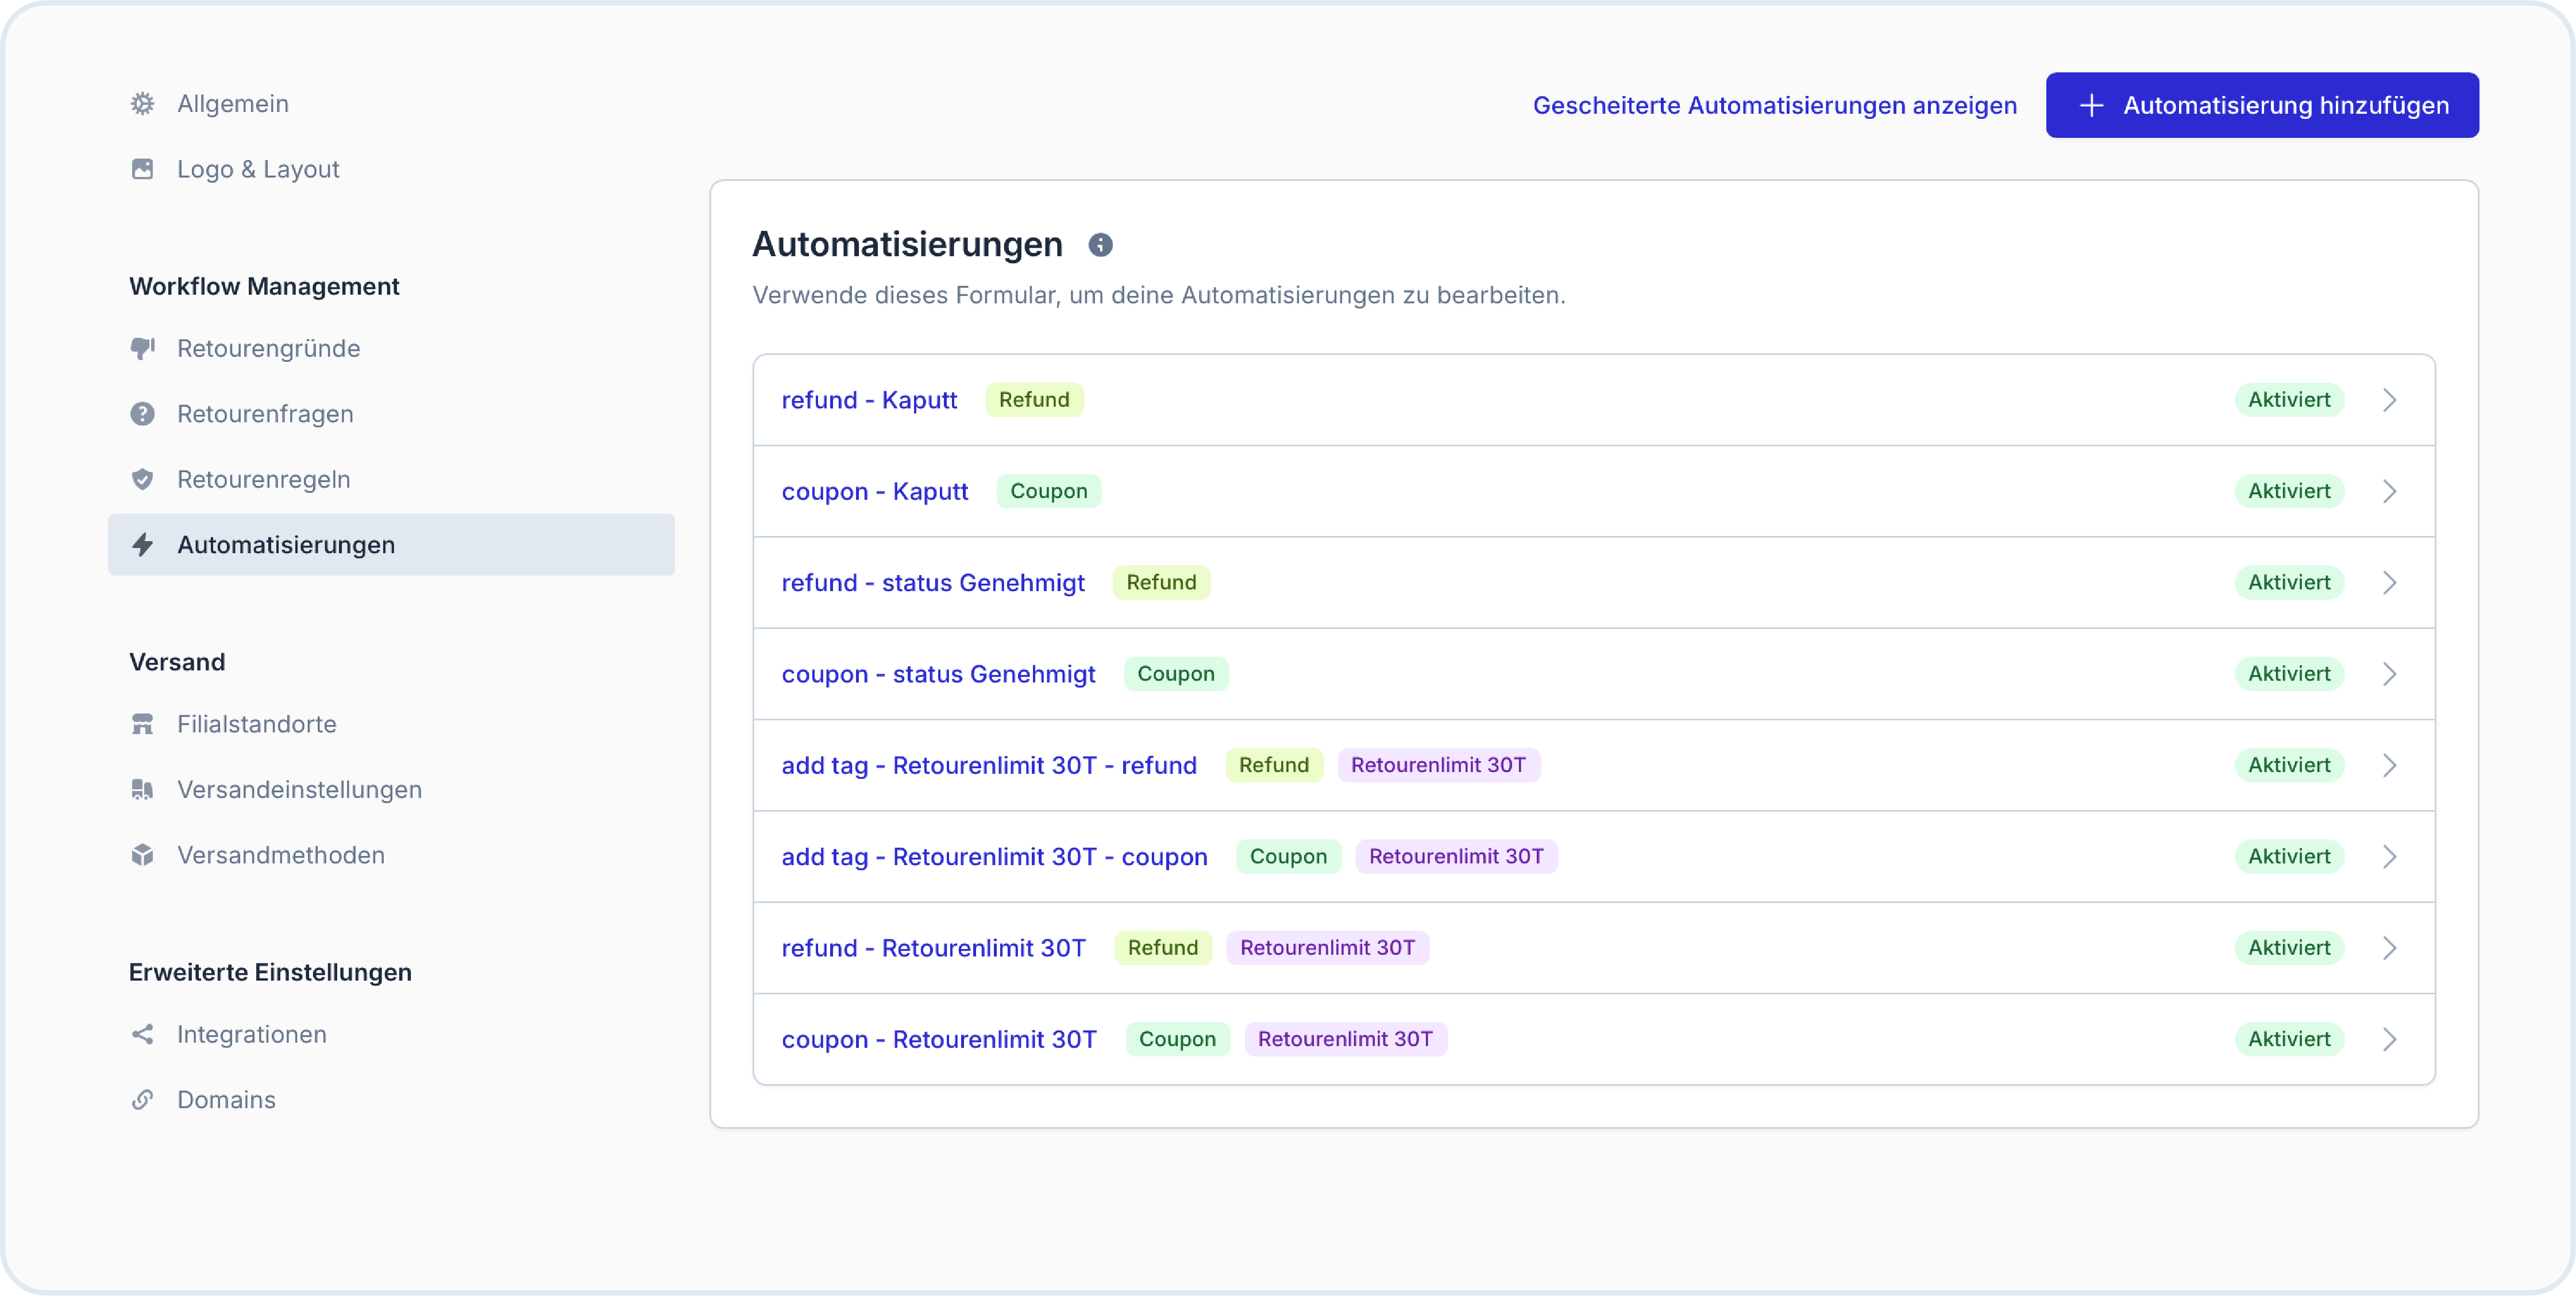Click Aktiviert badge on coupon - Kaputt row
The width and height of the screenshot is (2576, 1296).
click(x=2288, y=491)
